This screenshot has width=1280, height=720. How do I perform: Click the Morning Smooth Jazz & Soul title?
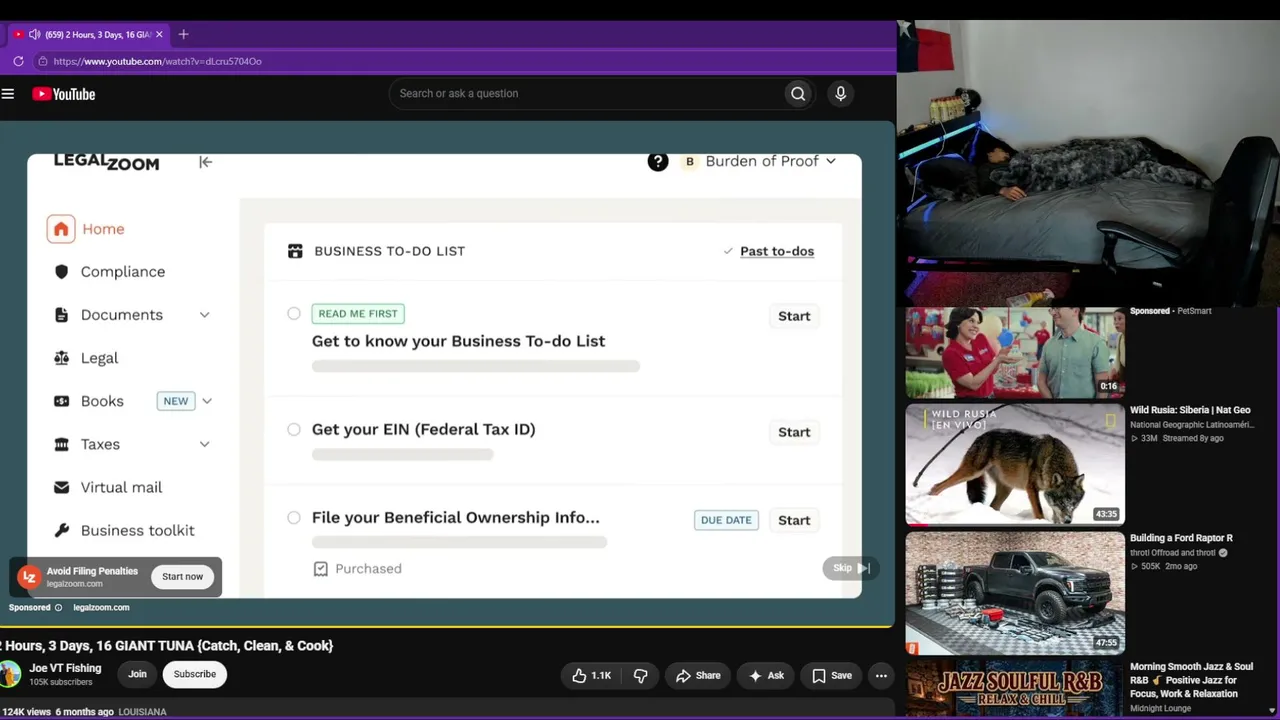pyautogui.click(x=1191, y=680)
